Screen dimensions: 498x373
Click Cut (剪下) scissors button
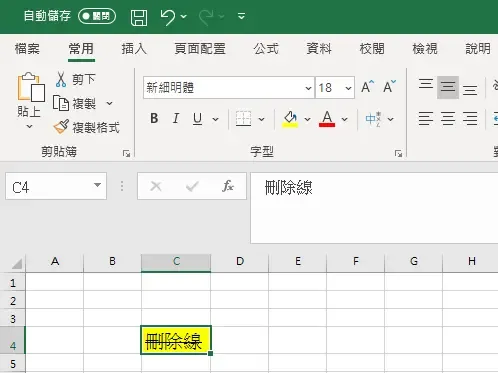click(75, 79)
